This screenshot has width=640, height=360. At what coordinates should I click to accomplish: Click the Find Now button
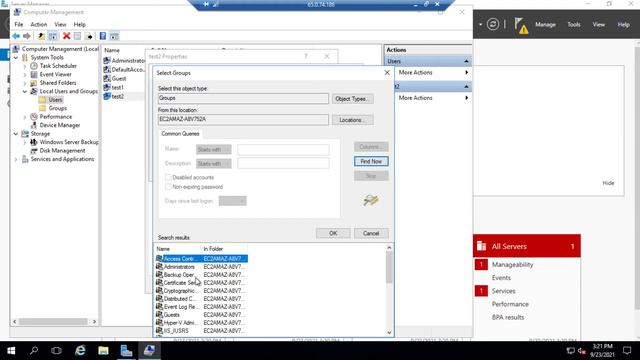(x=371, y=161)
